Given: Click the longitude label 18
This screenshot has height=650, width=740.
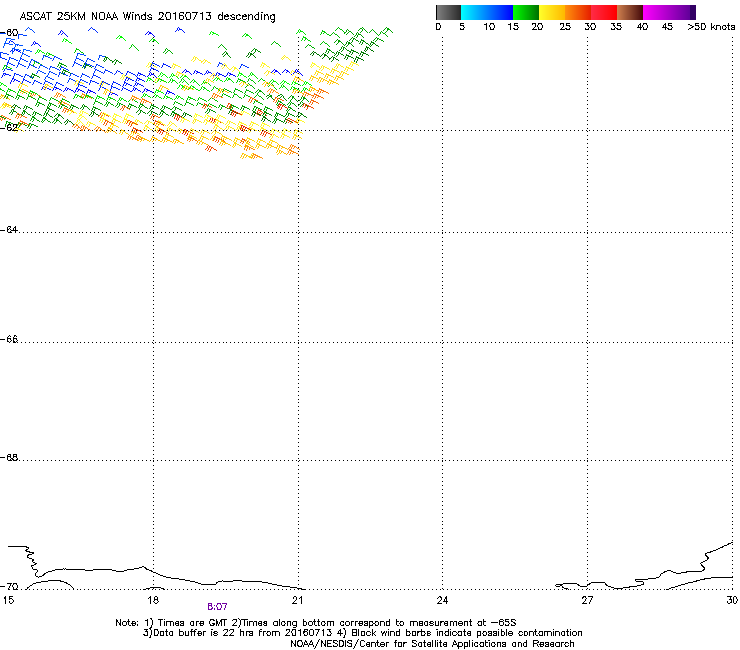Looking at the screenshot, I should (x=153, y=600).
